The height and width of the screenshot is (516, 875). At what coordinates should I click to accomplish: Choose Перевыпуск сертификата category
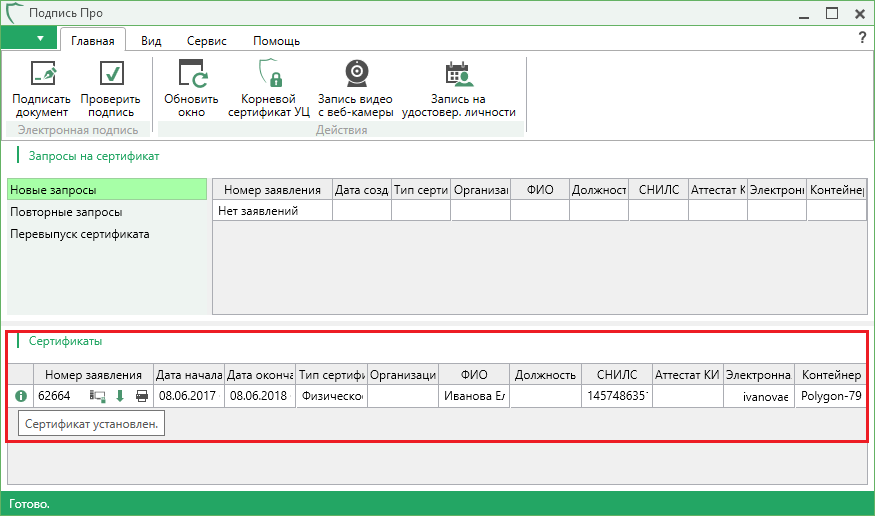(79, 234)
